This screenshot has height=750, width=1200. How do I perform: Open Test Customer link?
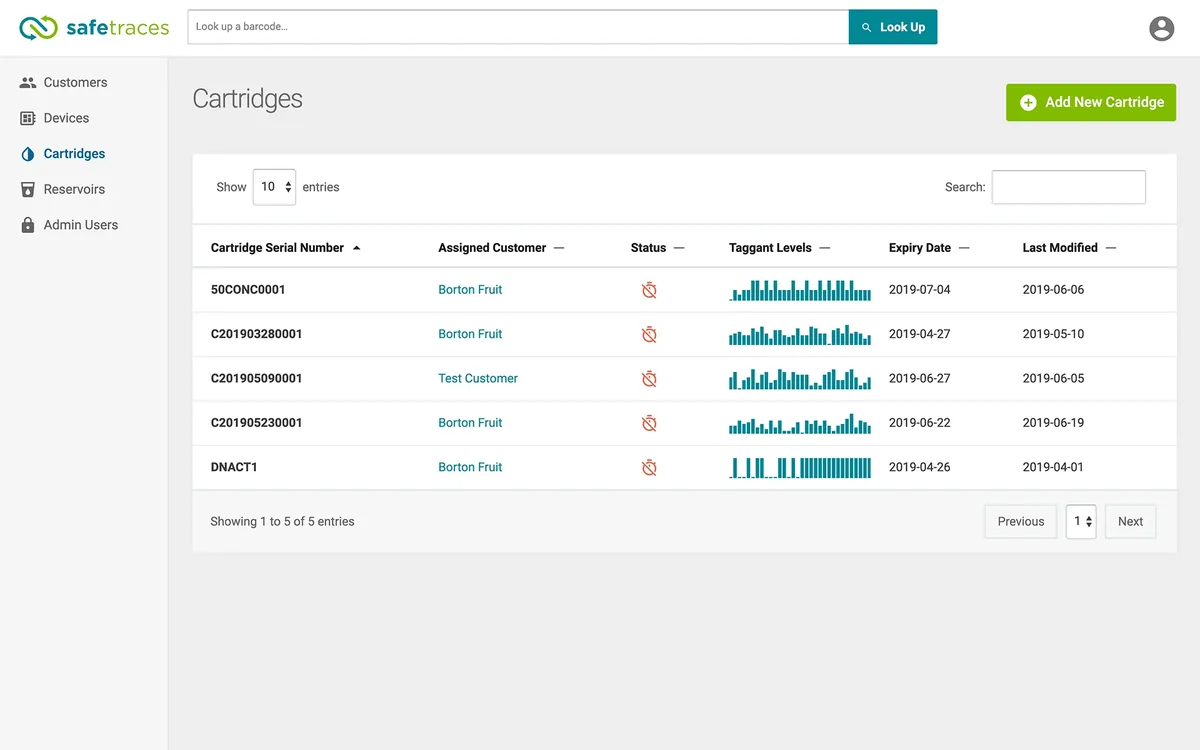coord(478,379)
